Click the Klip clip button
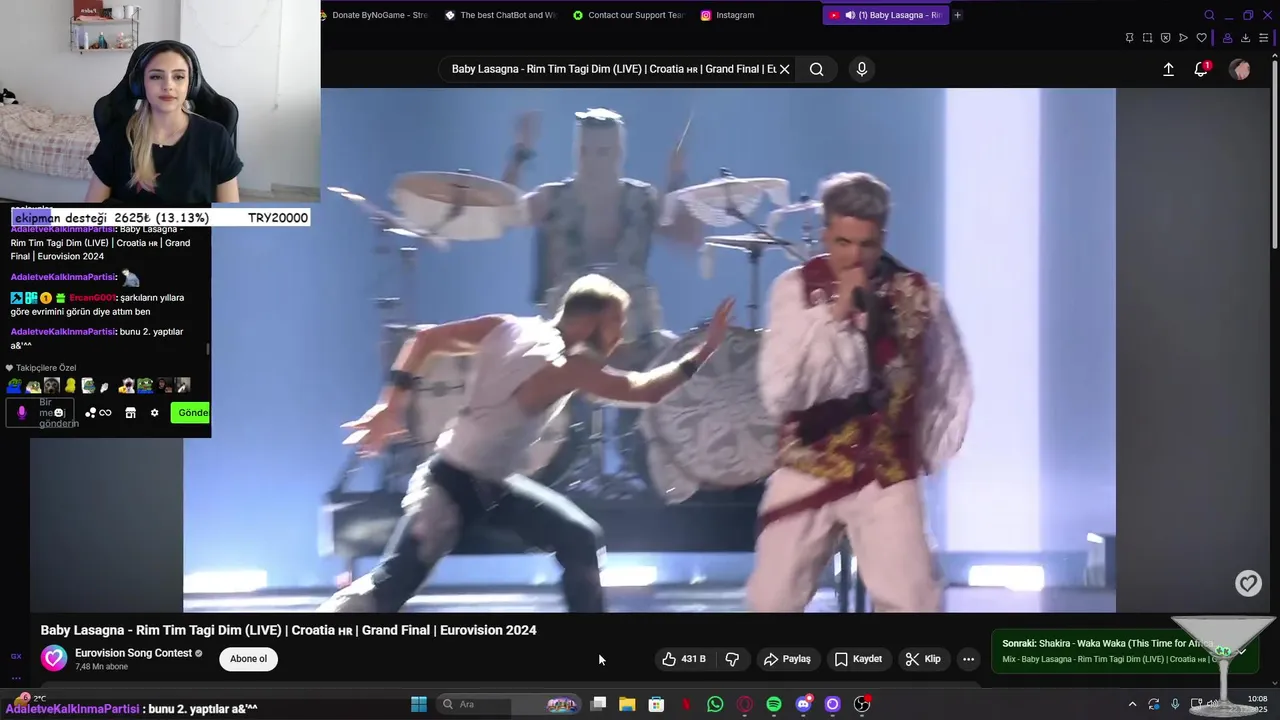 pyautogui.click(x=923, y=659)
